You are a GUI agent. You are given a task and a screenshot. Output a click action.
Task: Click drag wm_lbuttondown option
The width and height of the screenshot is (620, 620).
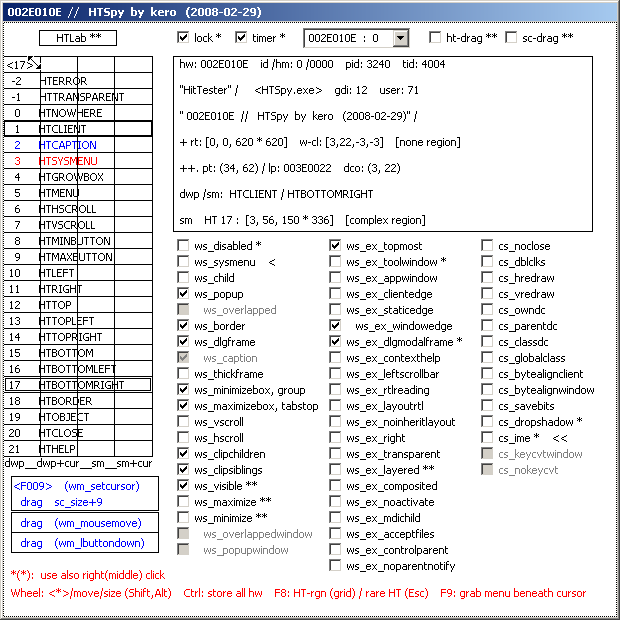click(84, 543)
